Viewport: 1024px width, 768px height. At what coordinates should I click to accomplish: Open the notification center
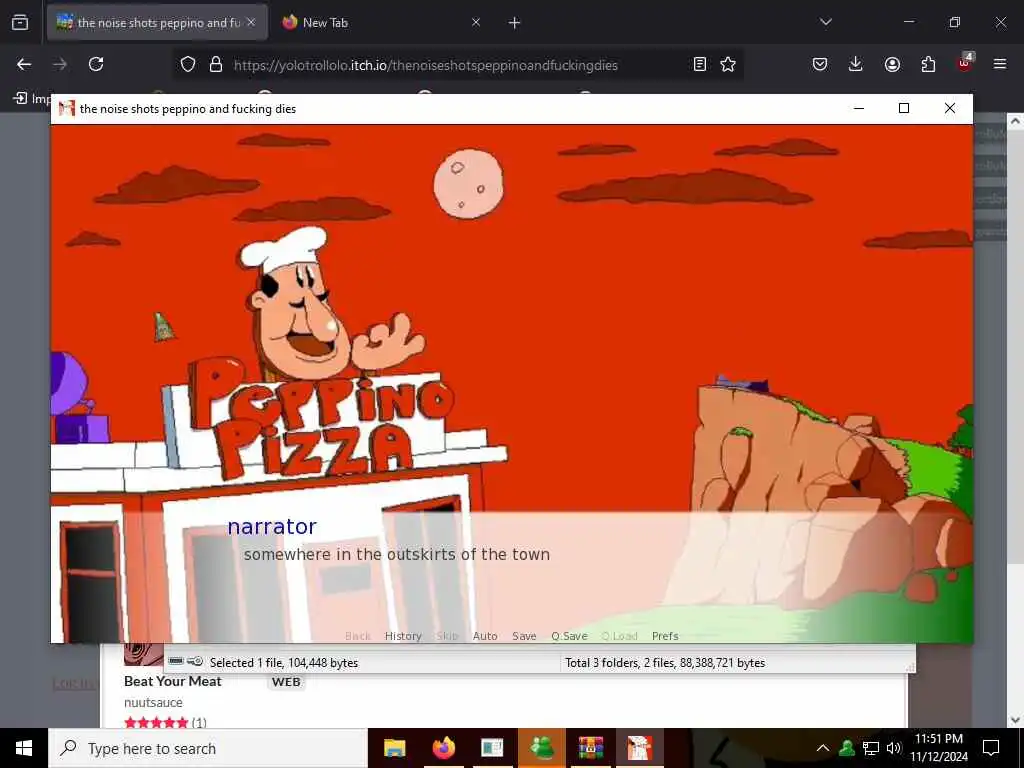pos(991,748)
